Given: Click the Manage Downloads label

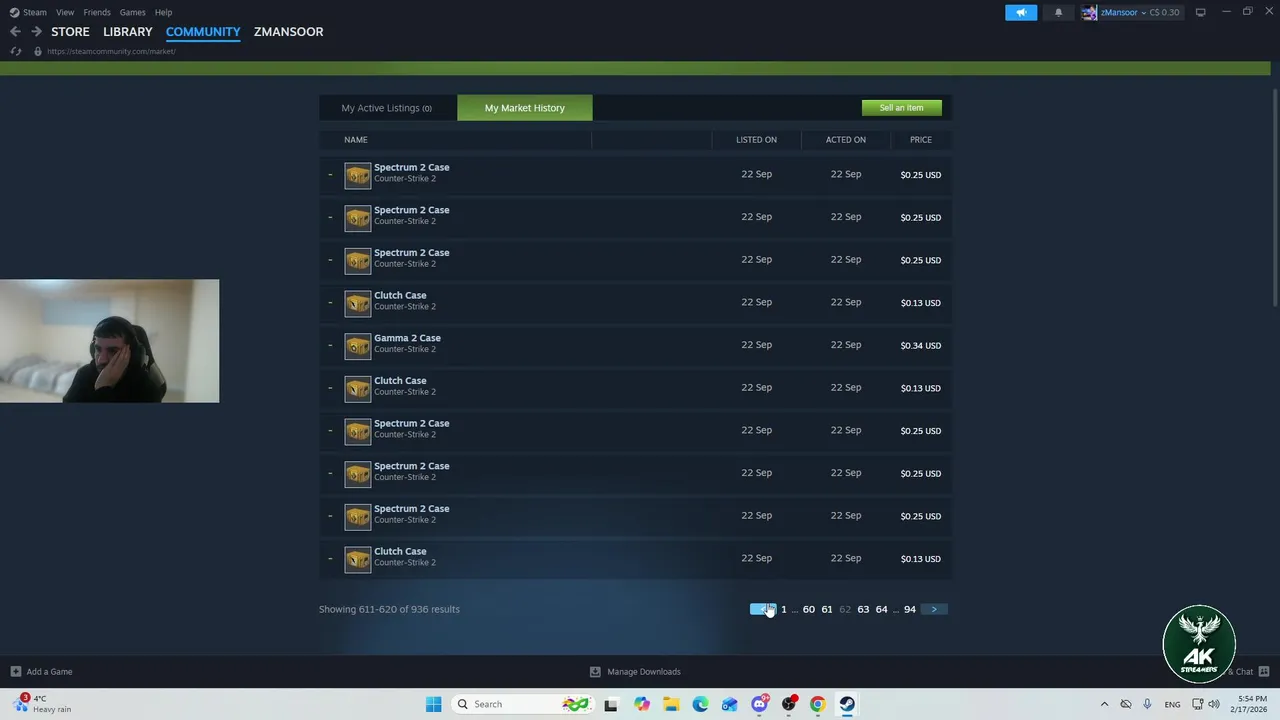Looking at the screenshot, I should [x=644, y=672].
